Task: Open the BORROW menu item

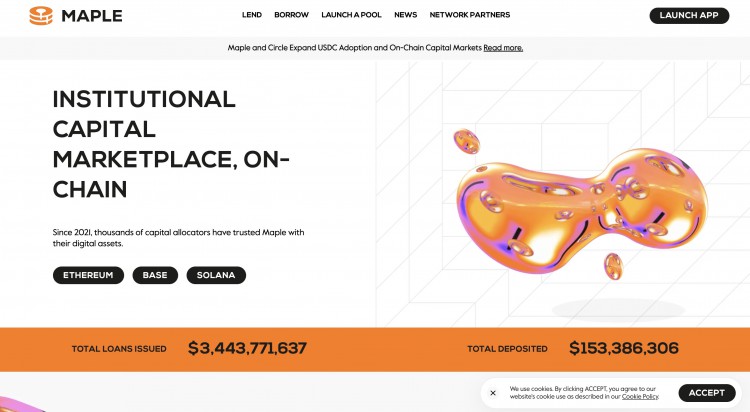Action: click(291, 15)
